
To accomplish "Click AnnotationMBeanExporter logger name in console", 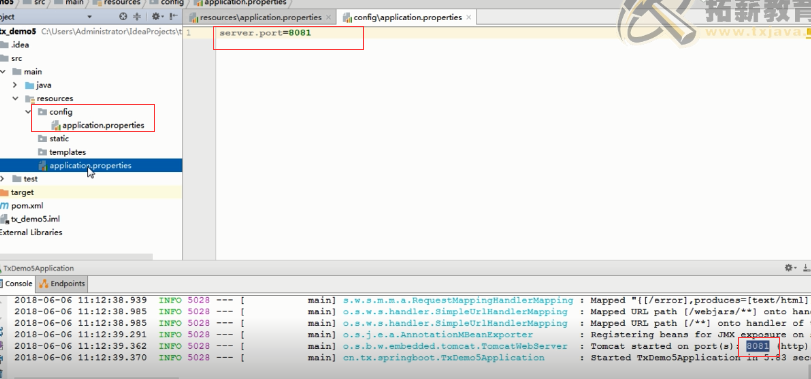I will coord(438,335).
